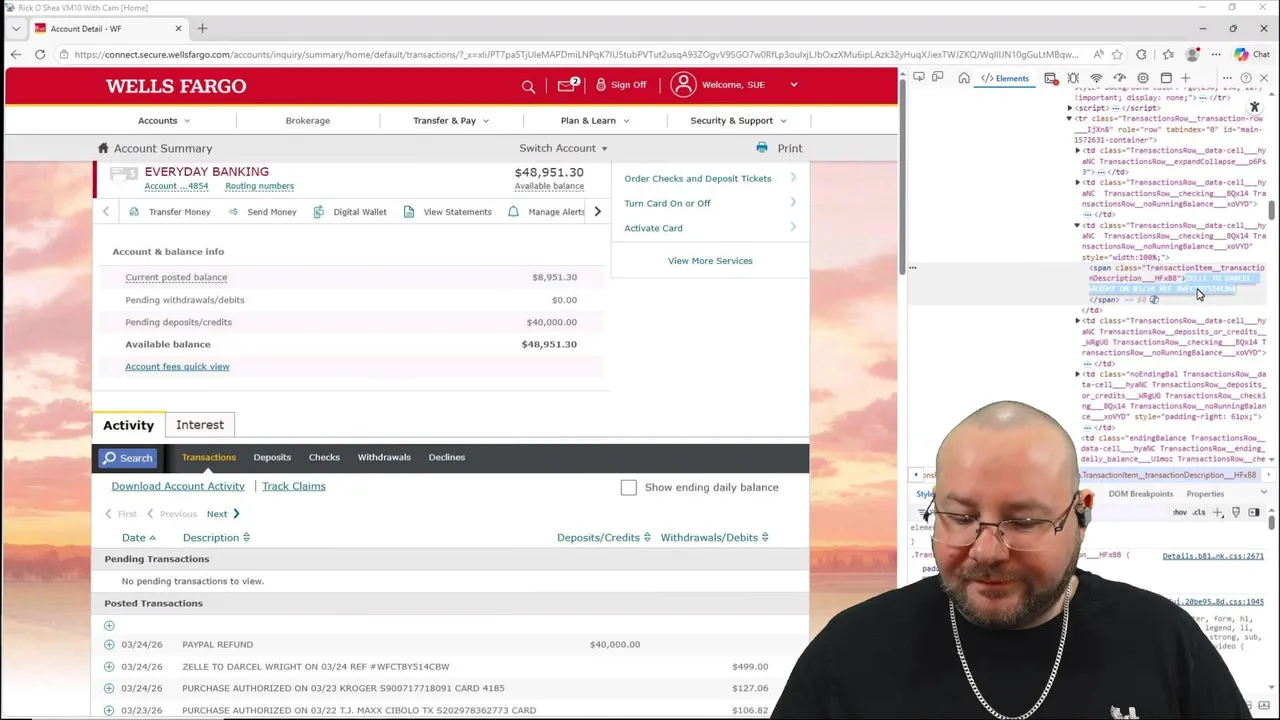This screenshot has width=1280, height=720.
Task: Open the DevTools Performance gauge icon
Action: 1120,78
